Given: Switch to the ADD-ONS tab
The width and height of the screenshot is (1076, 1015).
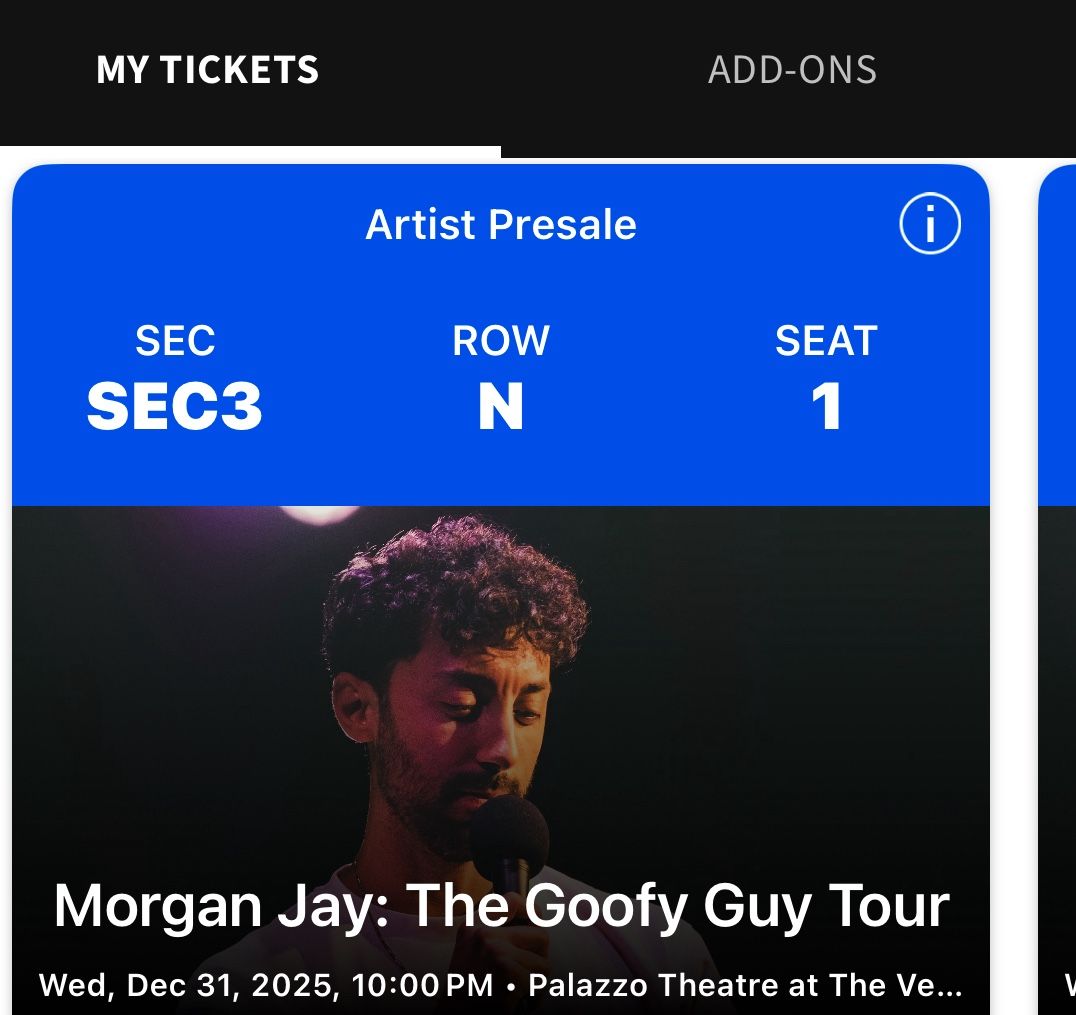Looking at the screenshot, I should pyautogui.click(x=792, y=69).
